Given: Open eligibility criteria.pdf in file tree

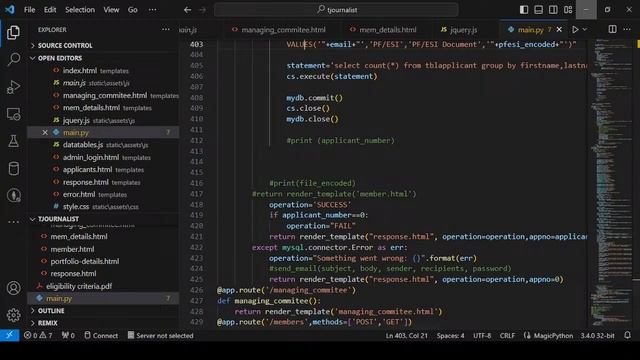Looking at the screenshot, I should click(103, 286).
